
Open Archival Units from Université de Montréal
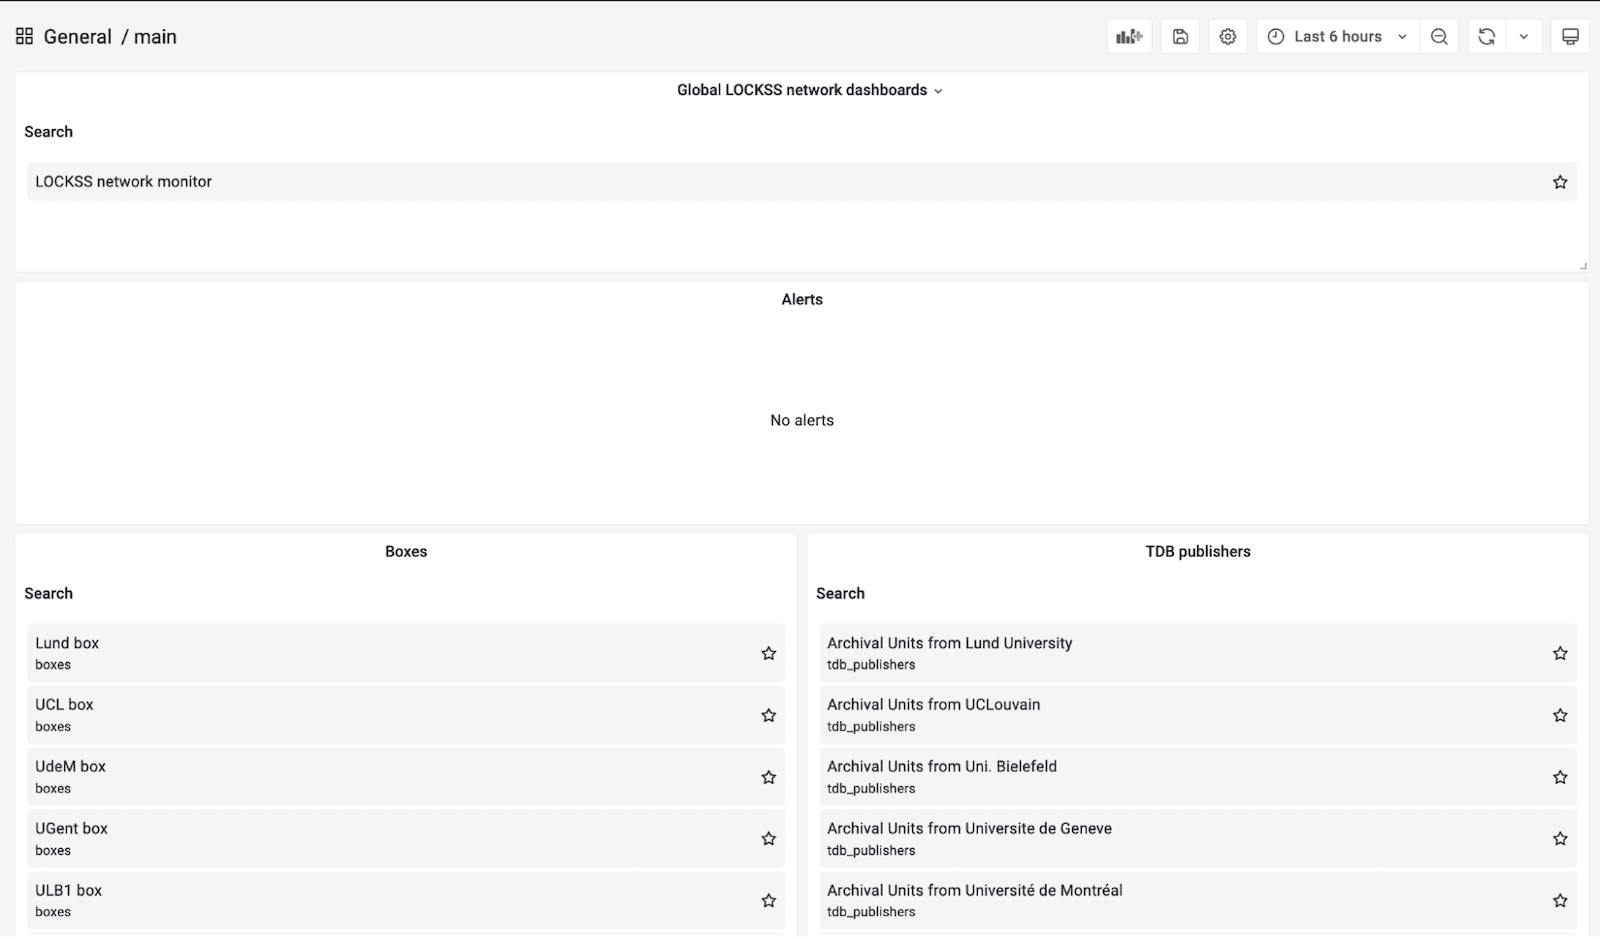[x=974, y=890]
